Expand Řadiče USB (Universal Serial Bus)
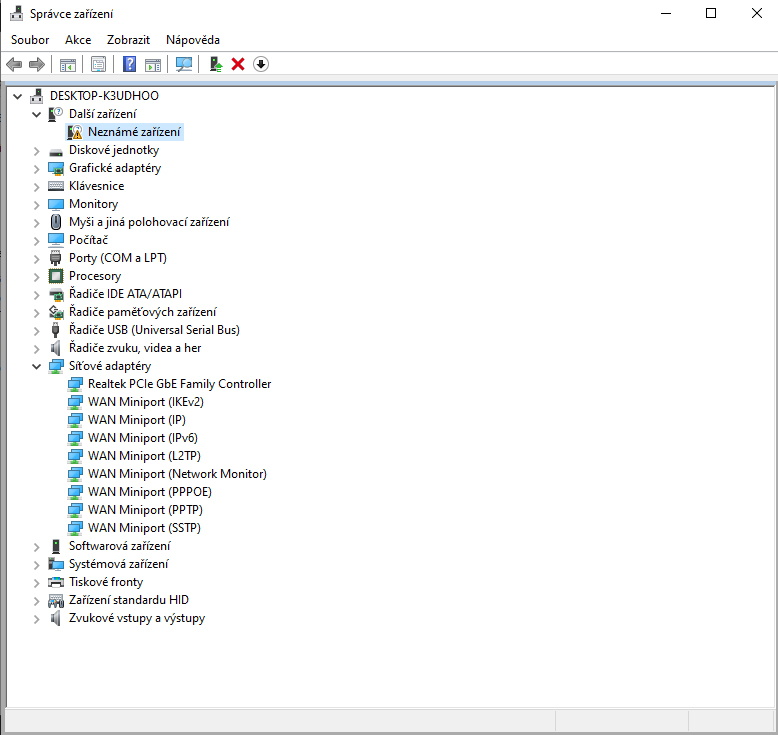The width and height of the screenshot is (778, 735). (x=37, y=330)
